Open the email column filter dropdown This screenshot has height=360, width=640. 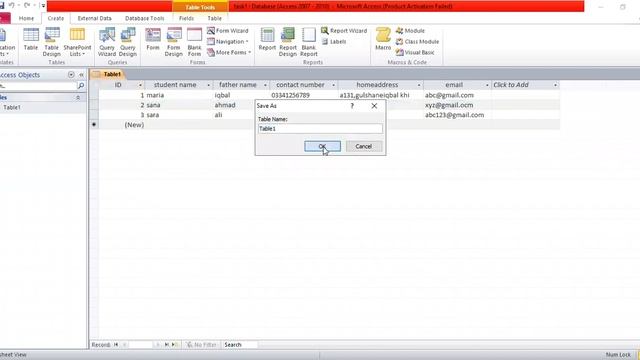487,85
